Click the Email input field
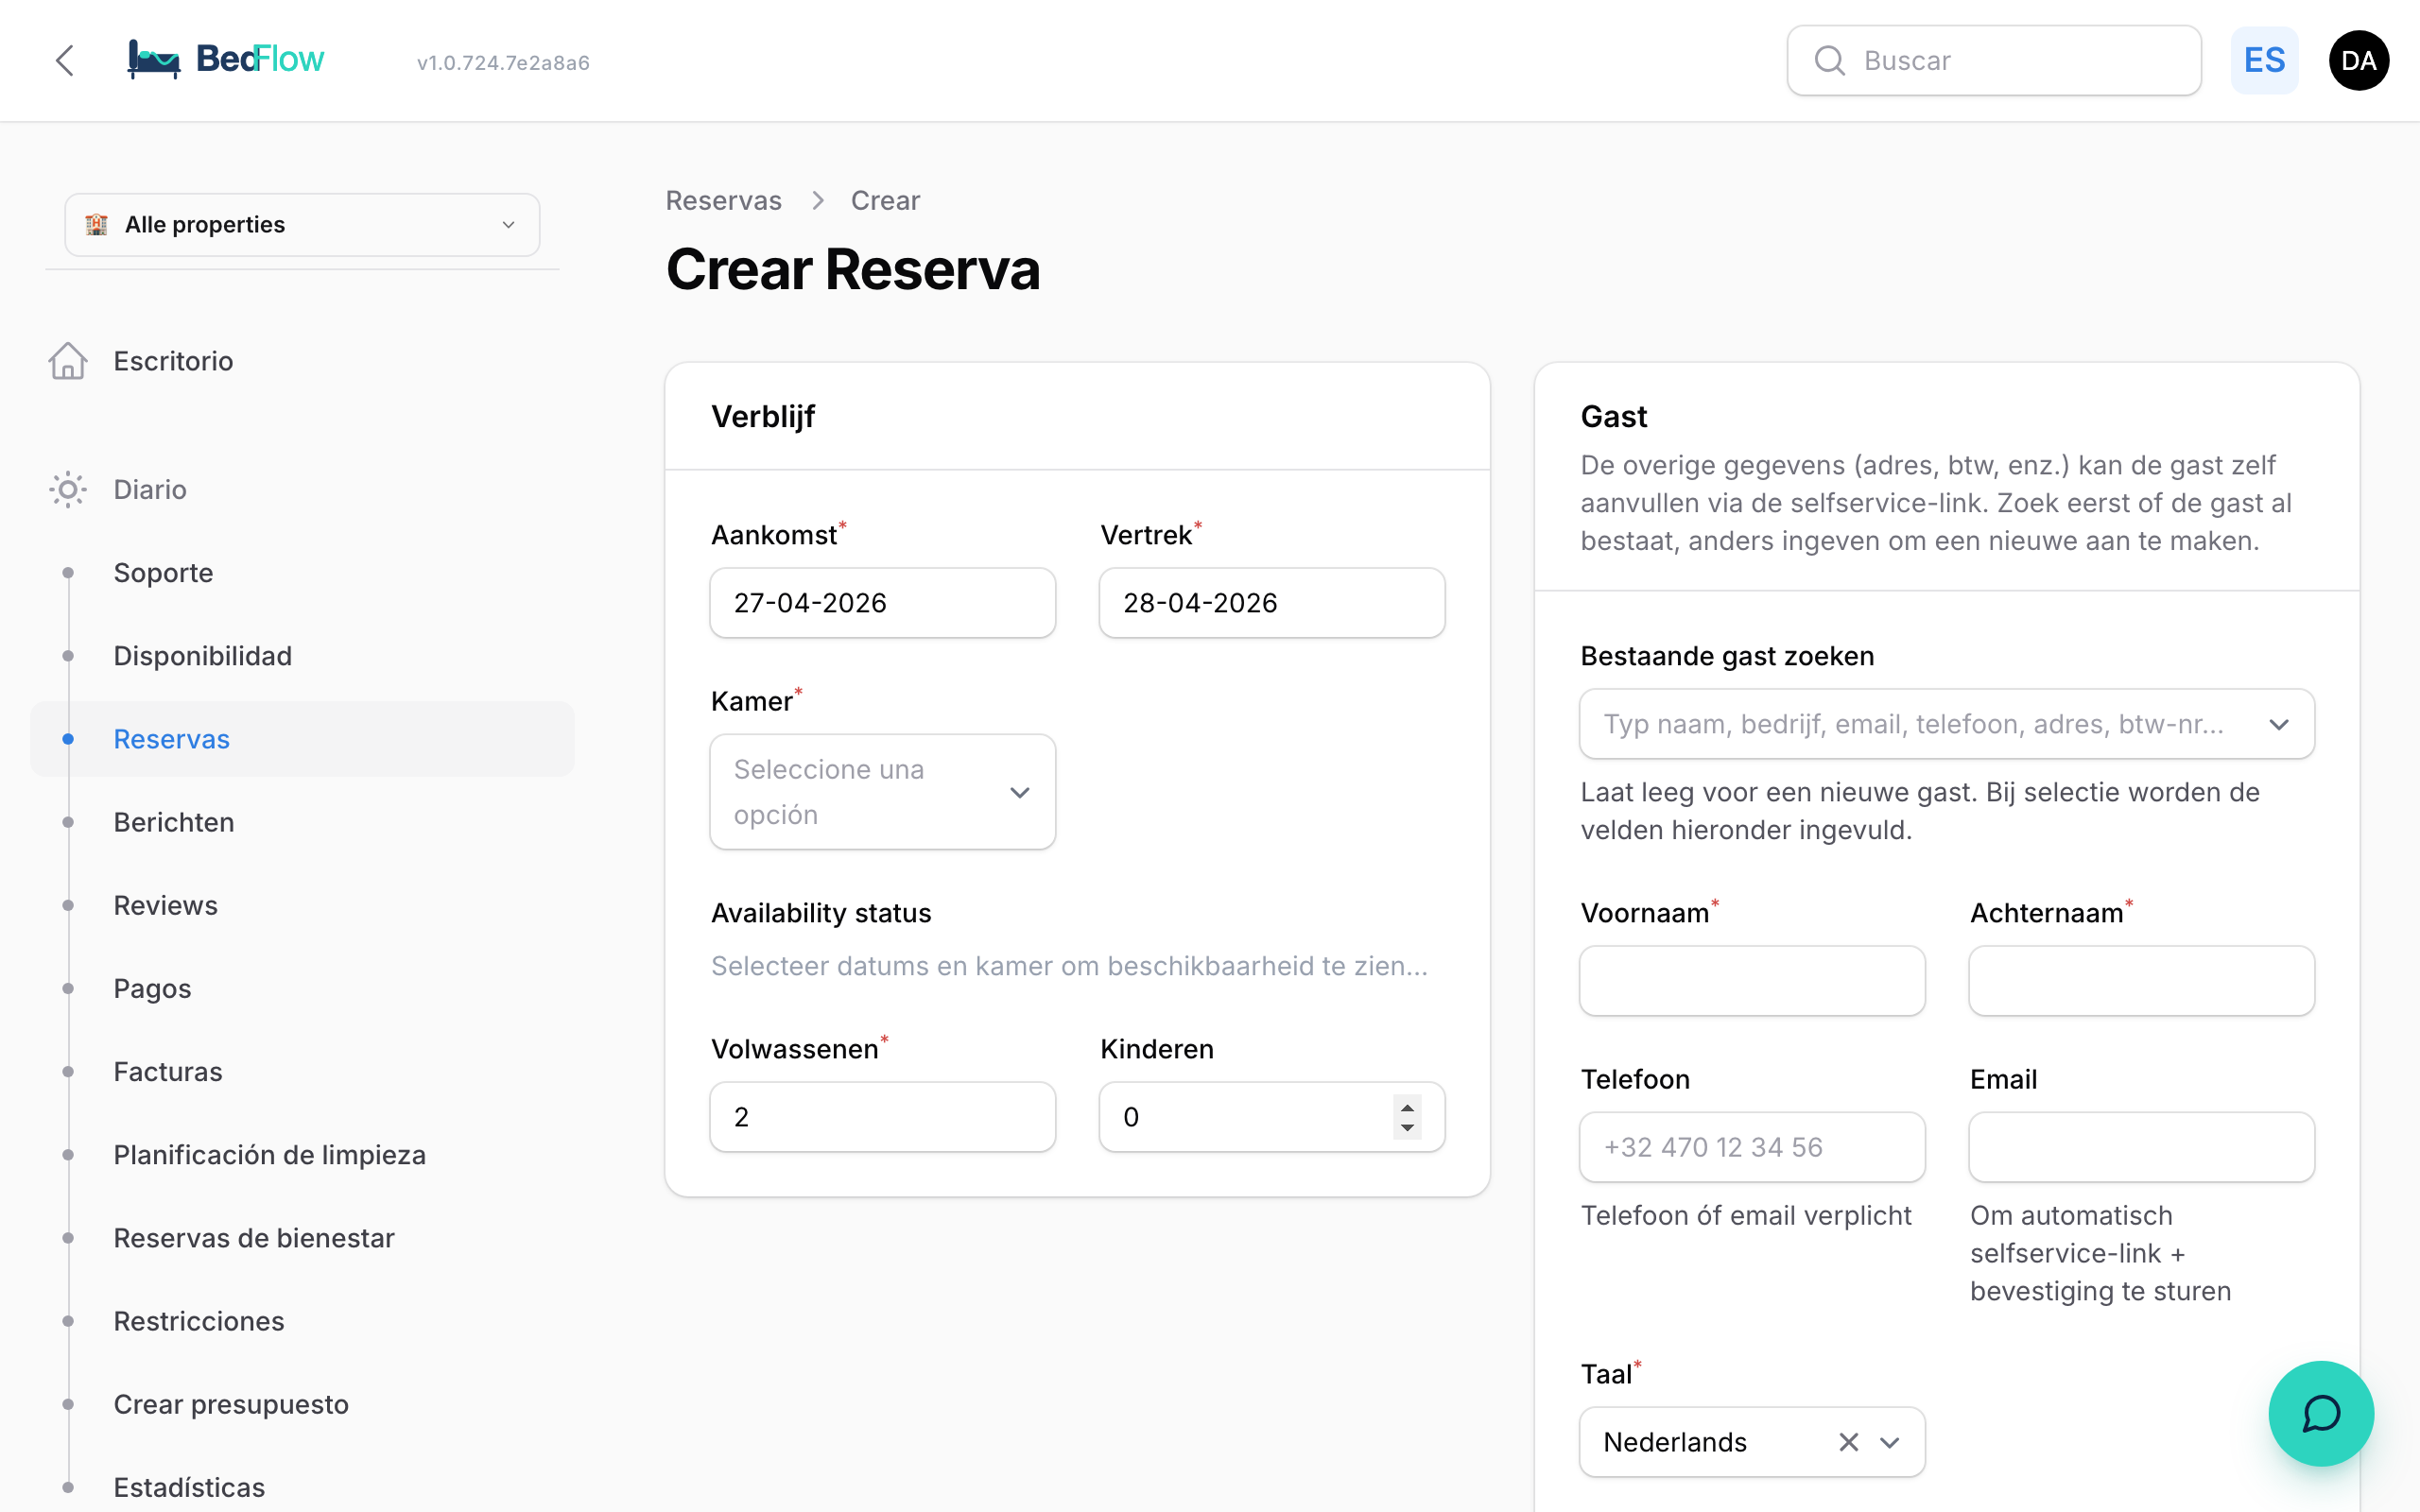The image size is (2420, 1512). (2141, 1147)
